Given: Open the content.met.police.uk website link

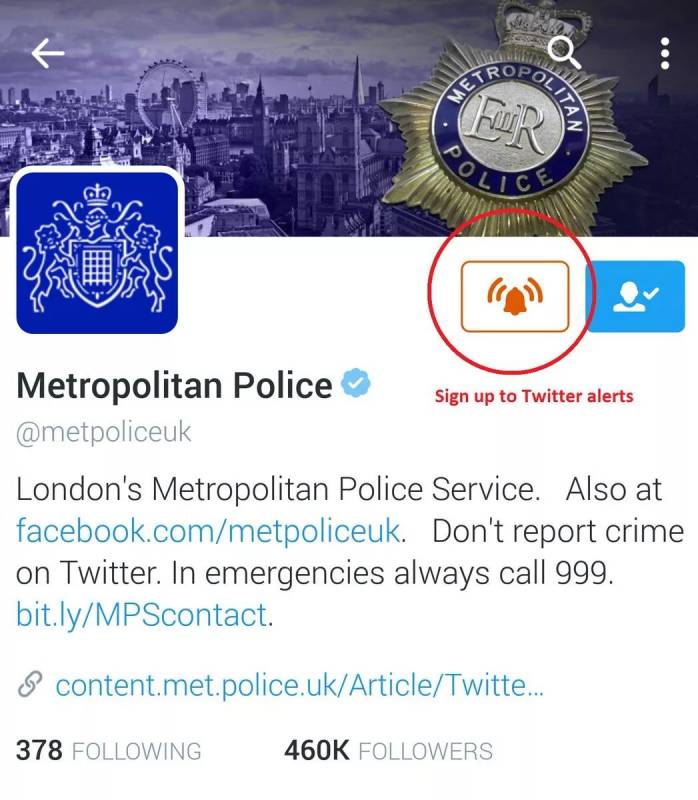Looking at the screenshot, I should (x=300, y=685).
